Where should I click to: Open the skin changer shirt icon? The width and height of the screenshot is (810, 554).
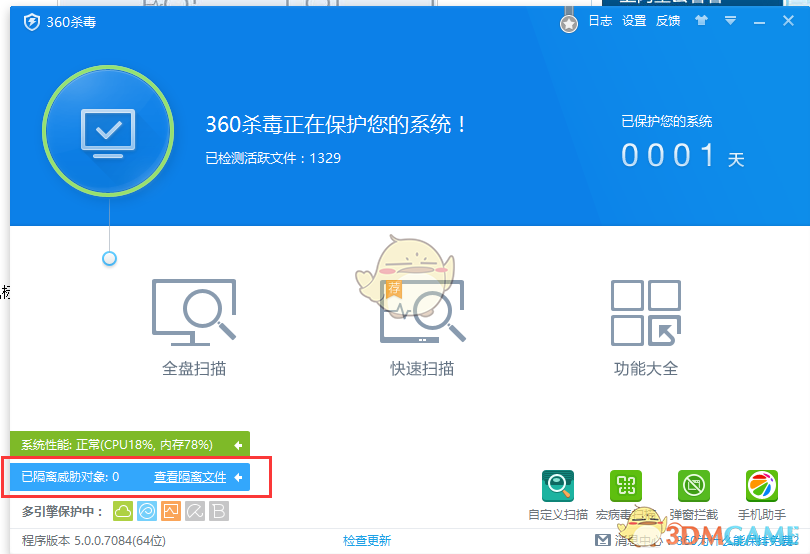click(701, 21)
